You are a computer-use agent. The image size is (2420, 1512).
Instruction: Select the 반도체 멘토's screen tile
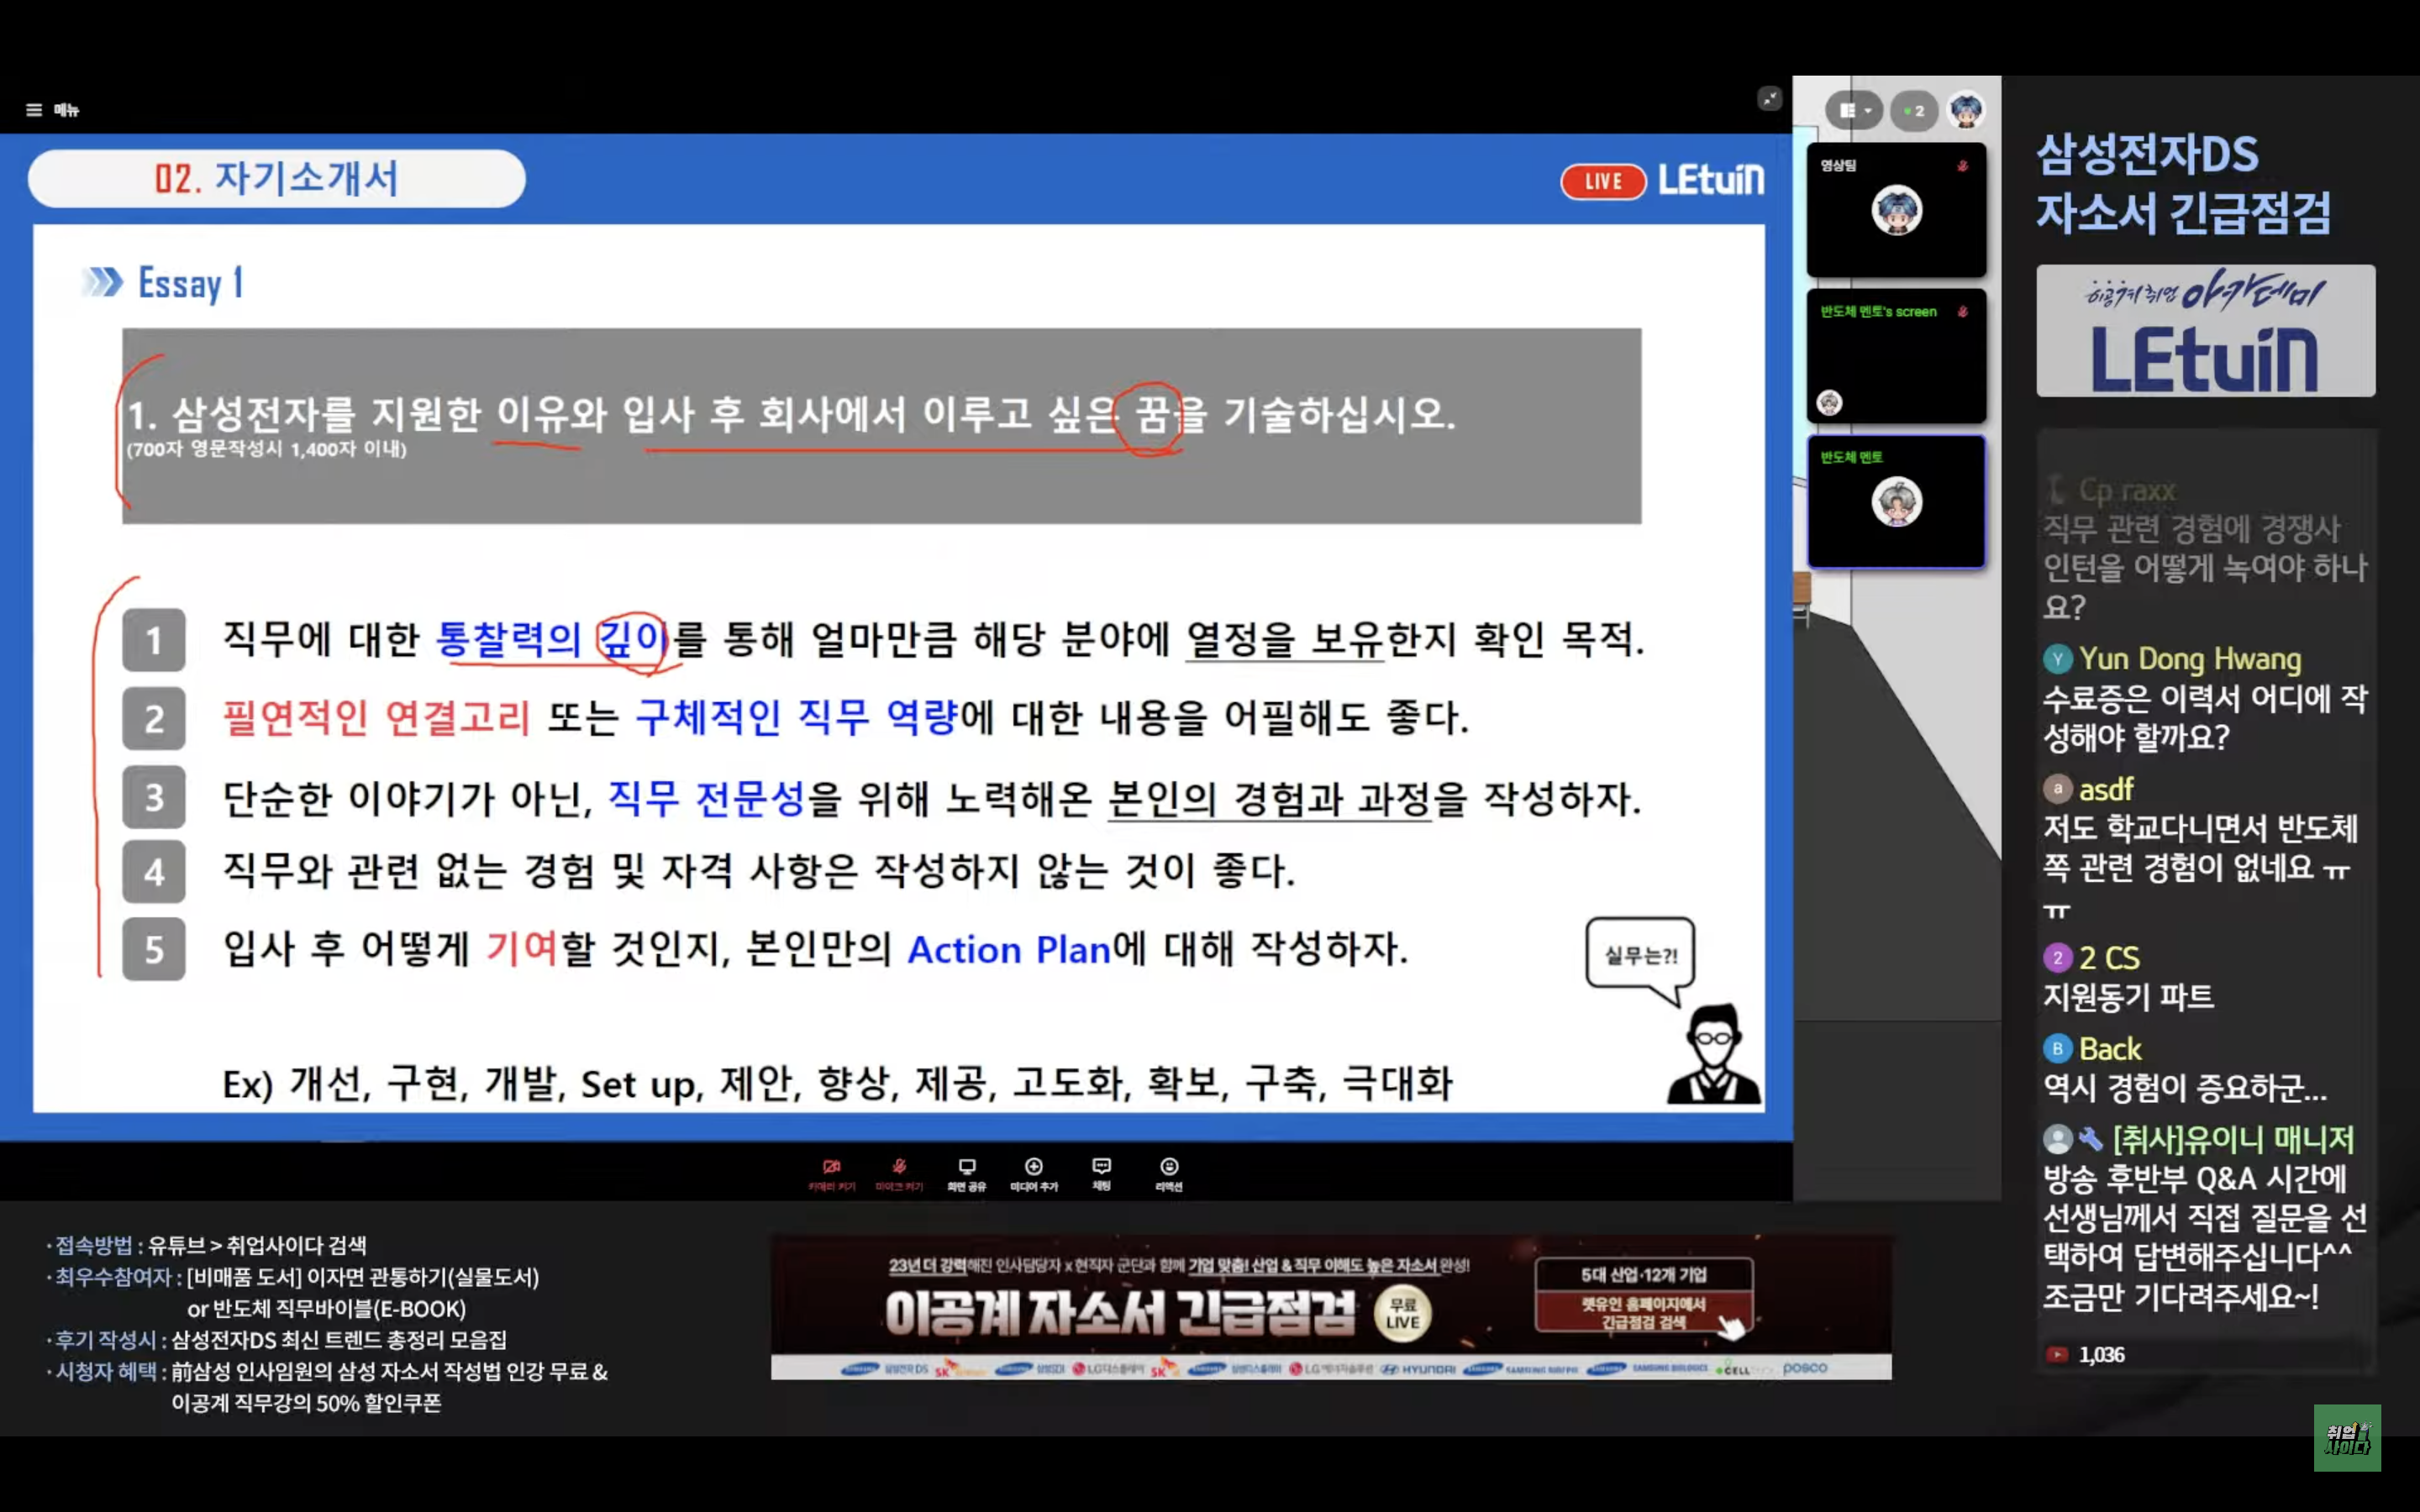(1896, 356)
